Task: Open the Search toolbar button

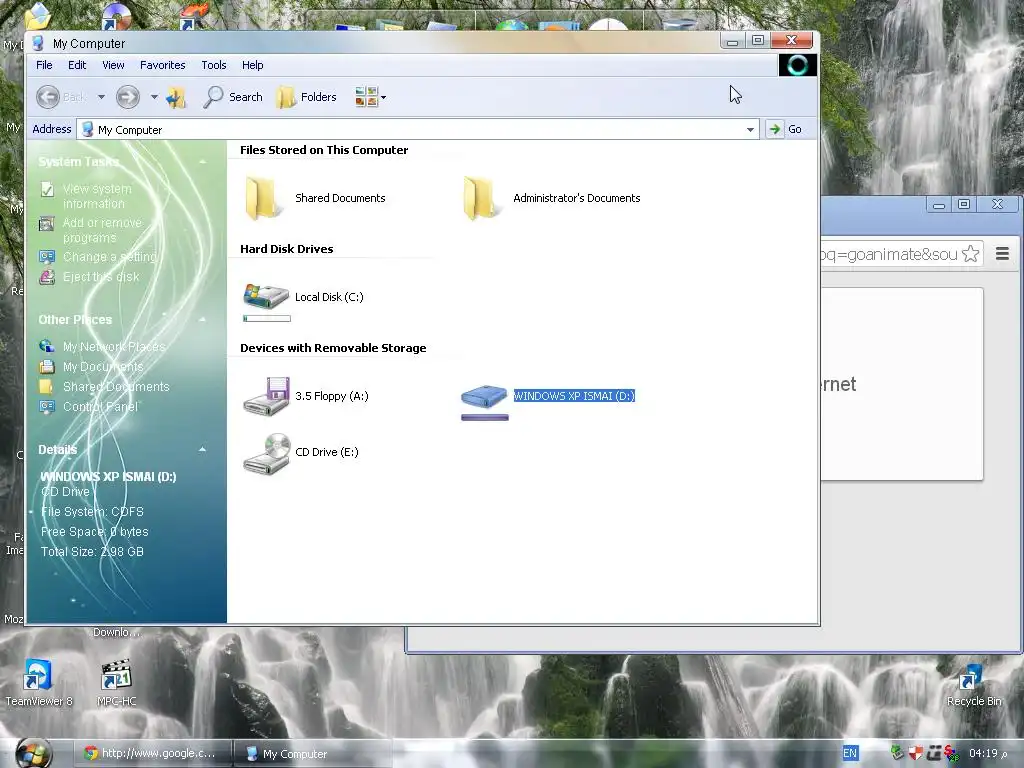Action: tap(232, 97)
